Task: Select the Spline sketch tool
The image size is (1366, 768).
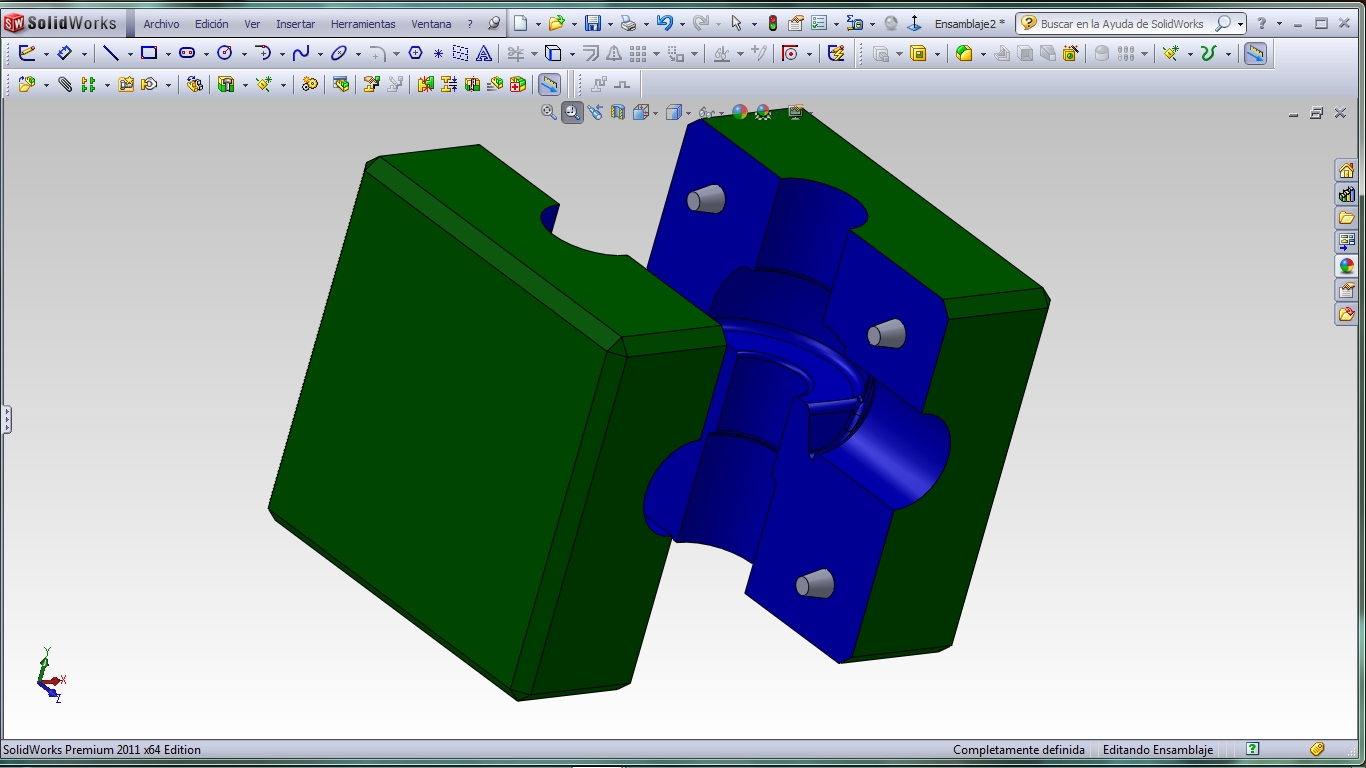Action: coord(301,53)
